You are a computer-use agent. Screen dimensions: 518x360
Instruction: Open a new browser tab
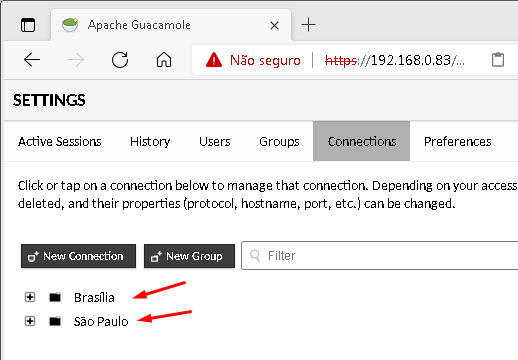[x=308, y=25]
